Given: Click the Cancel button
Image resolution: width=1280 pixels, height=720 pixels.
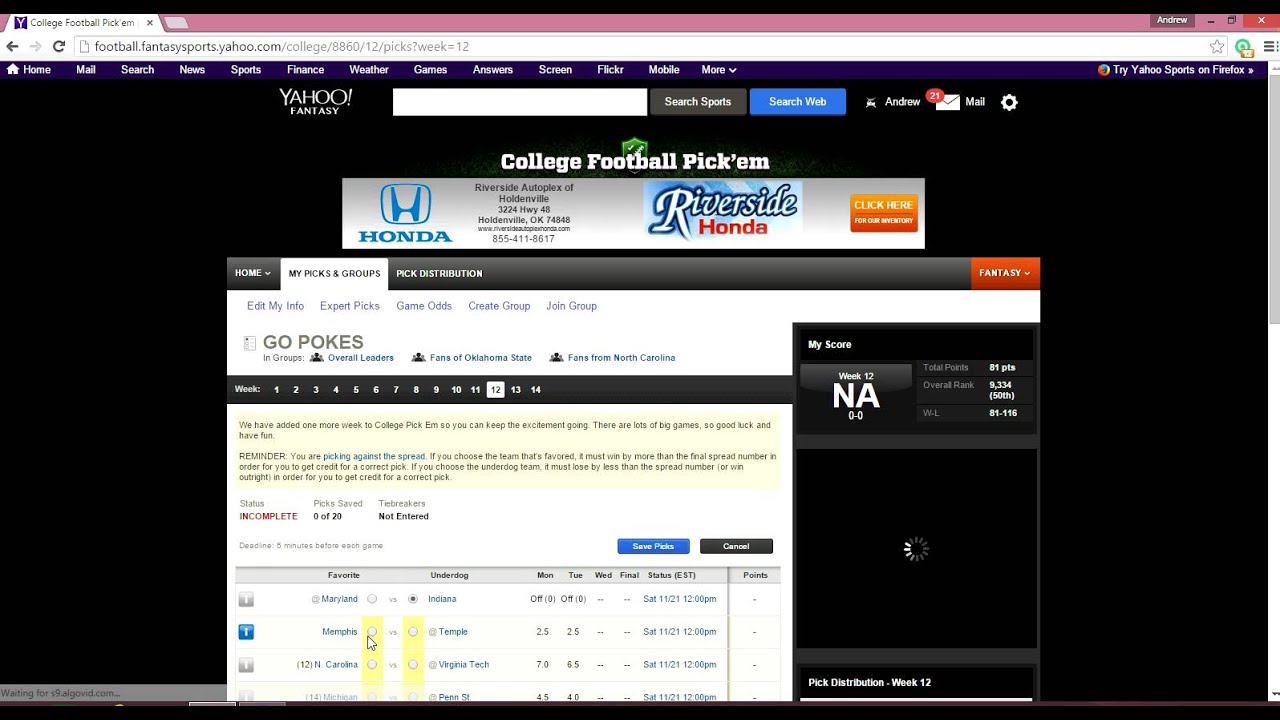Looking at the screenshot, I should tap(736, 546).
